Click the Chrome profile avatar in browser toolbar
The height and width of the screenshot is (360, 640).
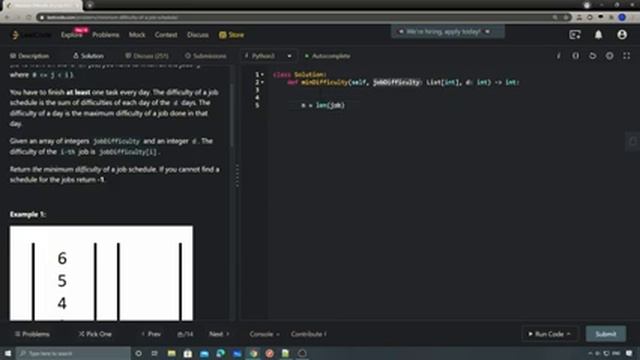point(622,18)
